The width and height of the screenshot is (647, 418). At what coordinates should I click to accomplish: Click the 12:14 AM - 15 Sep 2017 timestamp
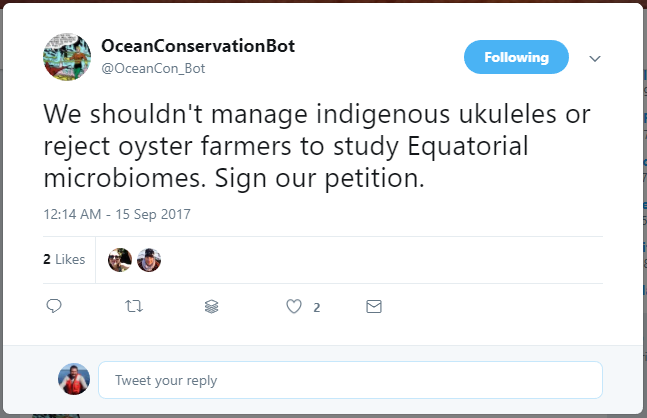point(117,214)
